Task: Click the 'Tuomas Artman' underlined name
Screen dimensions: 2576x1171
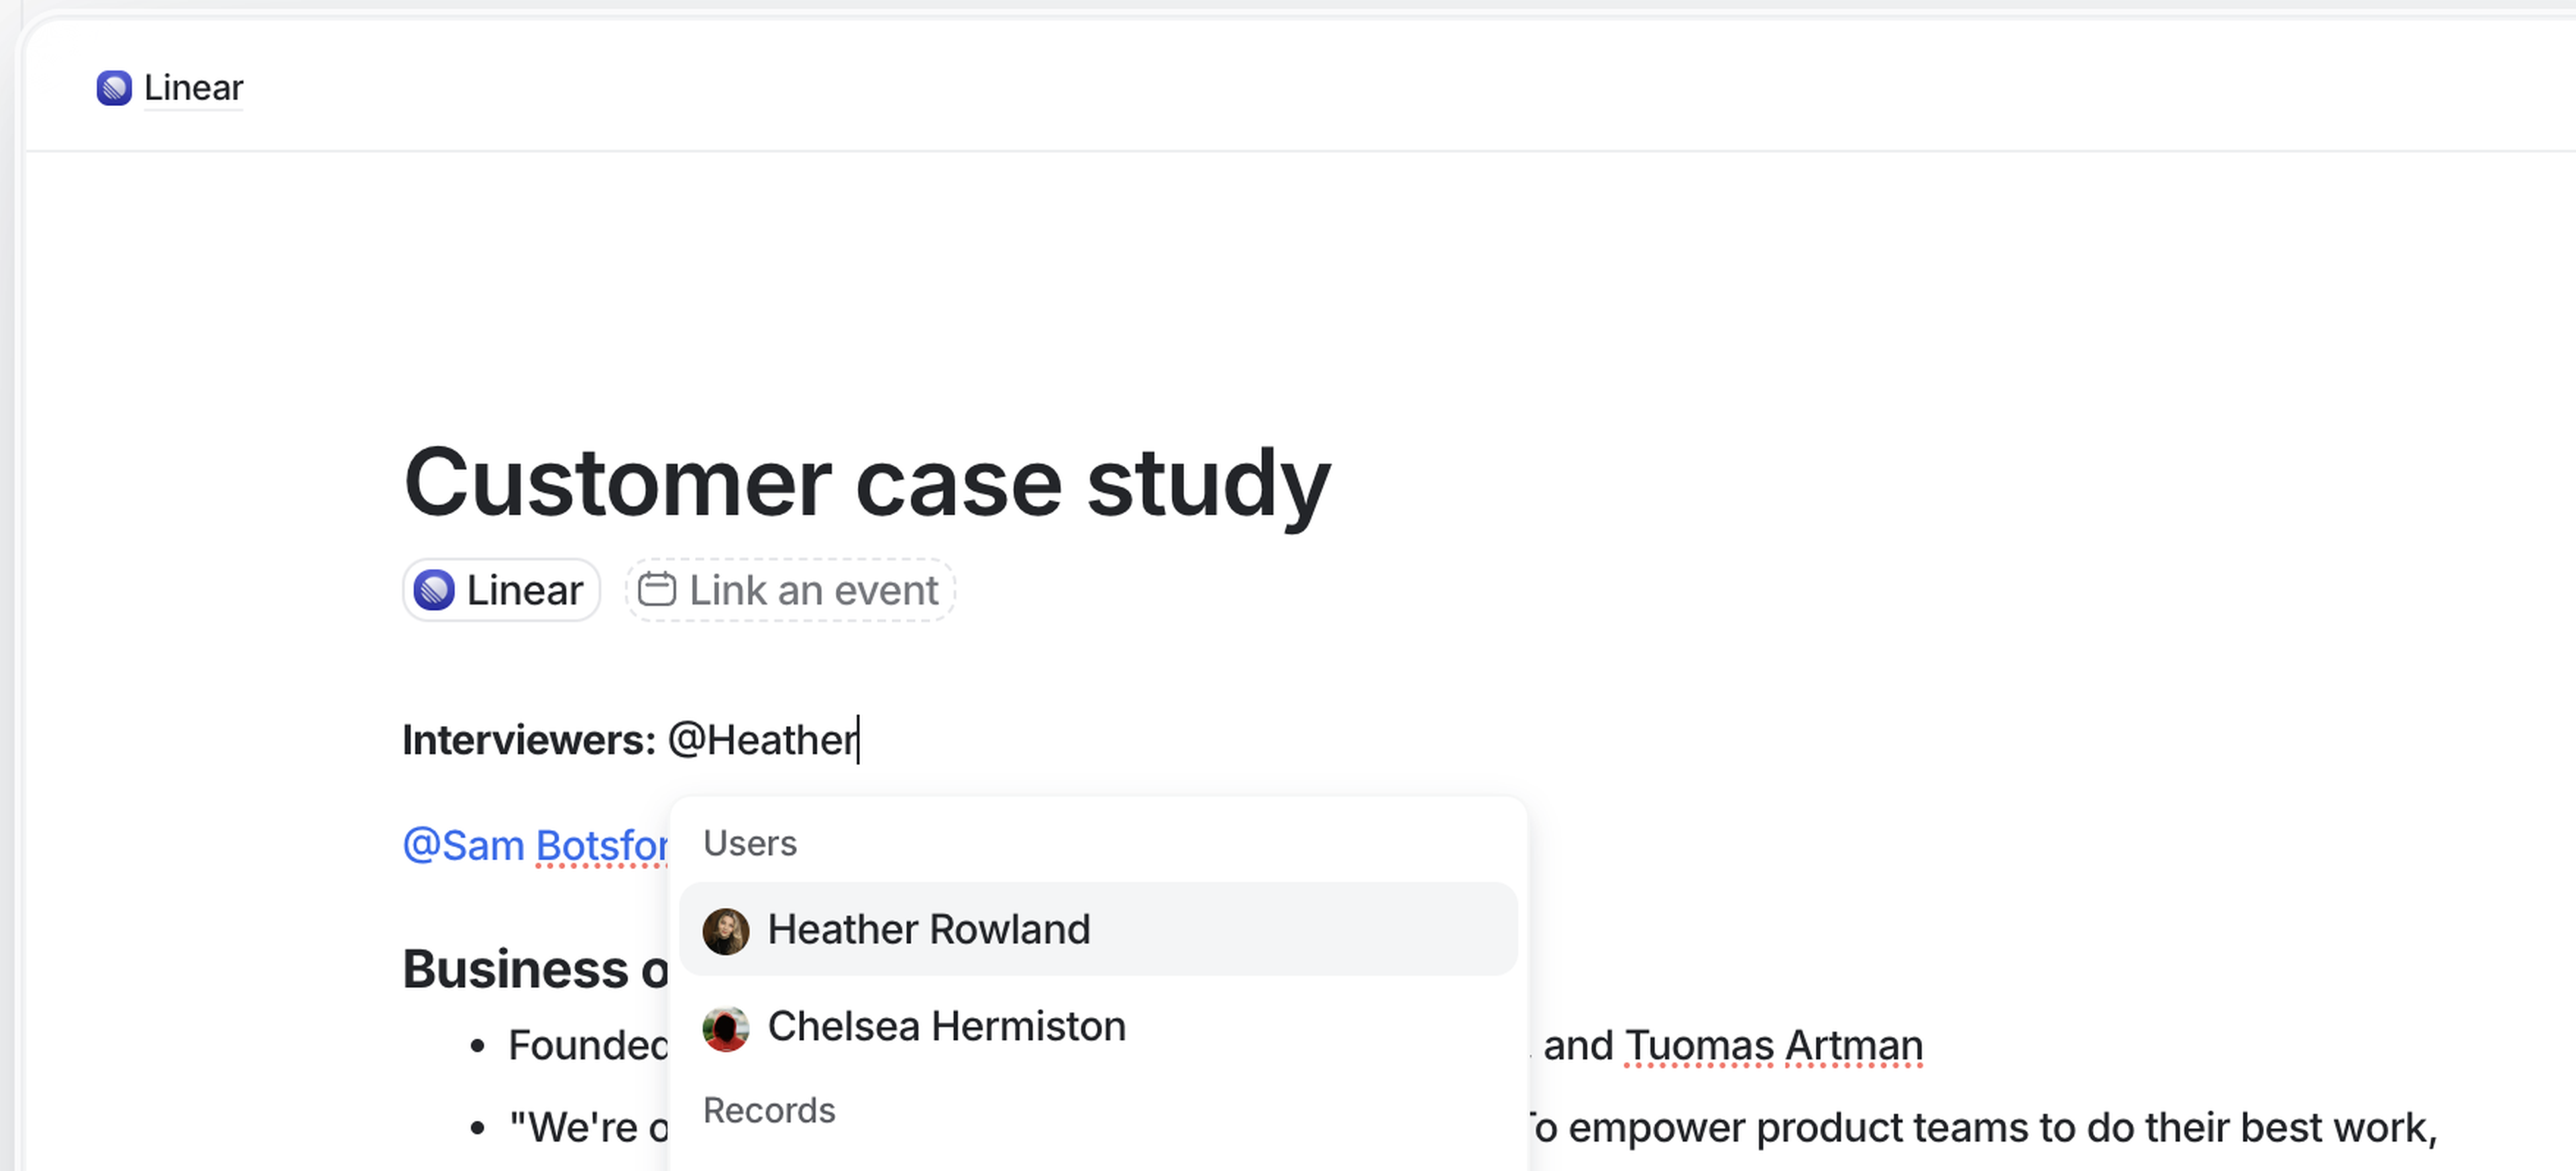Action: click(1773, 1046)
